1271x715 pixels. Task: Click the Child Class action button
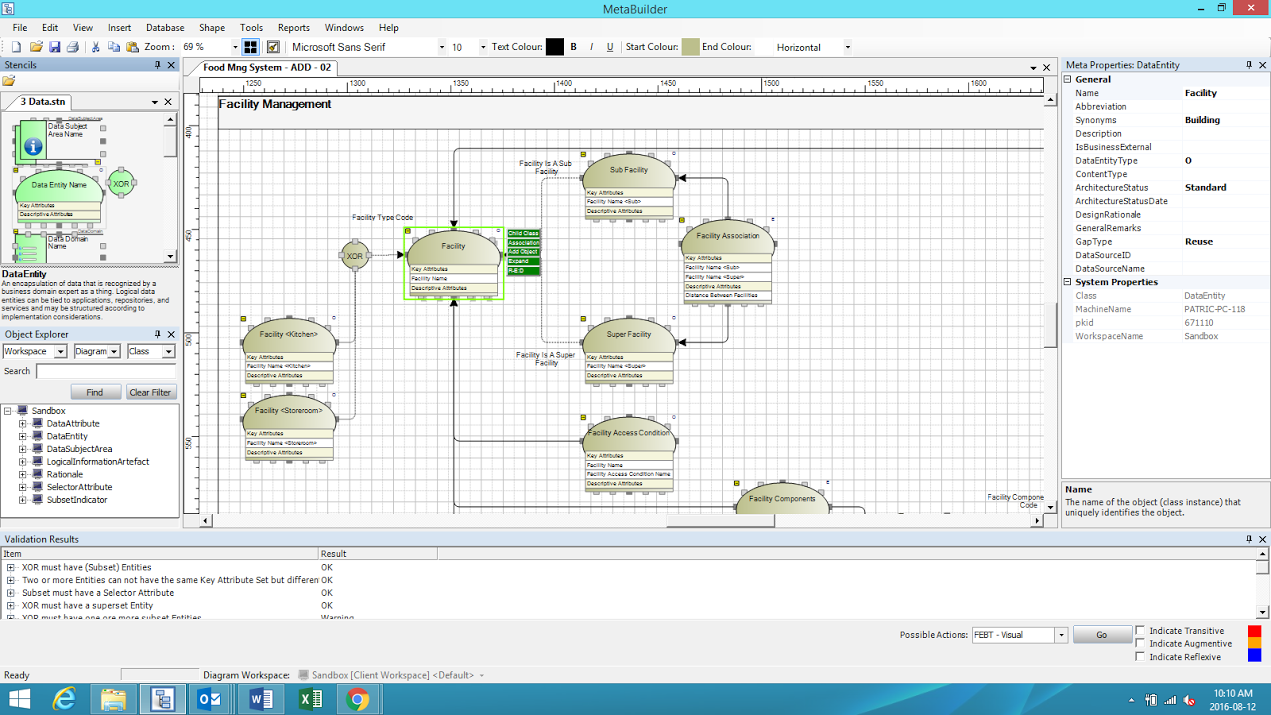click(x=523, y=234)
